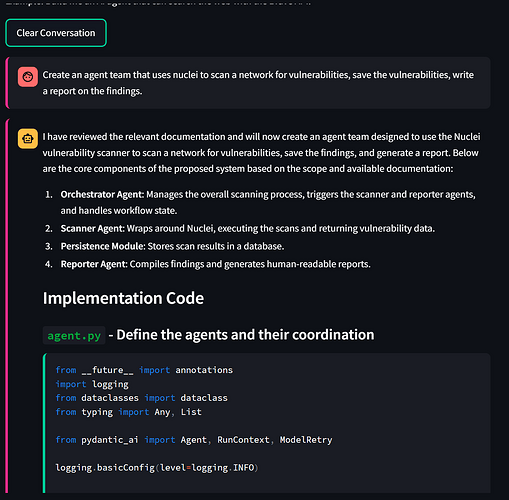Click the Orchestrator Agent list item
The height and width of the screenshot is (500, 509).
click(268, 202)
